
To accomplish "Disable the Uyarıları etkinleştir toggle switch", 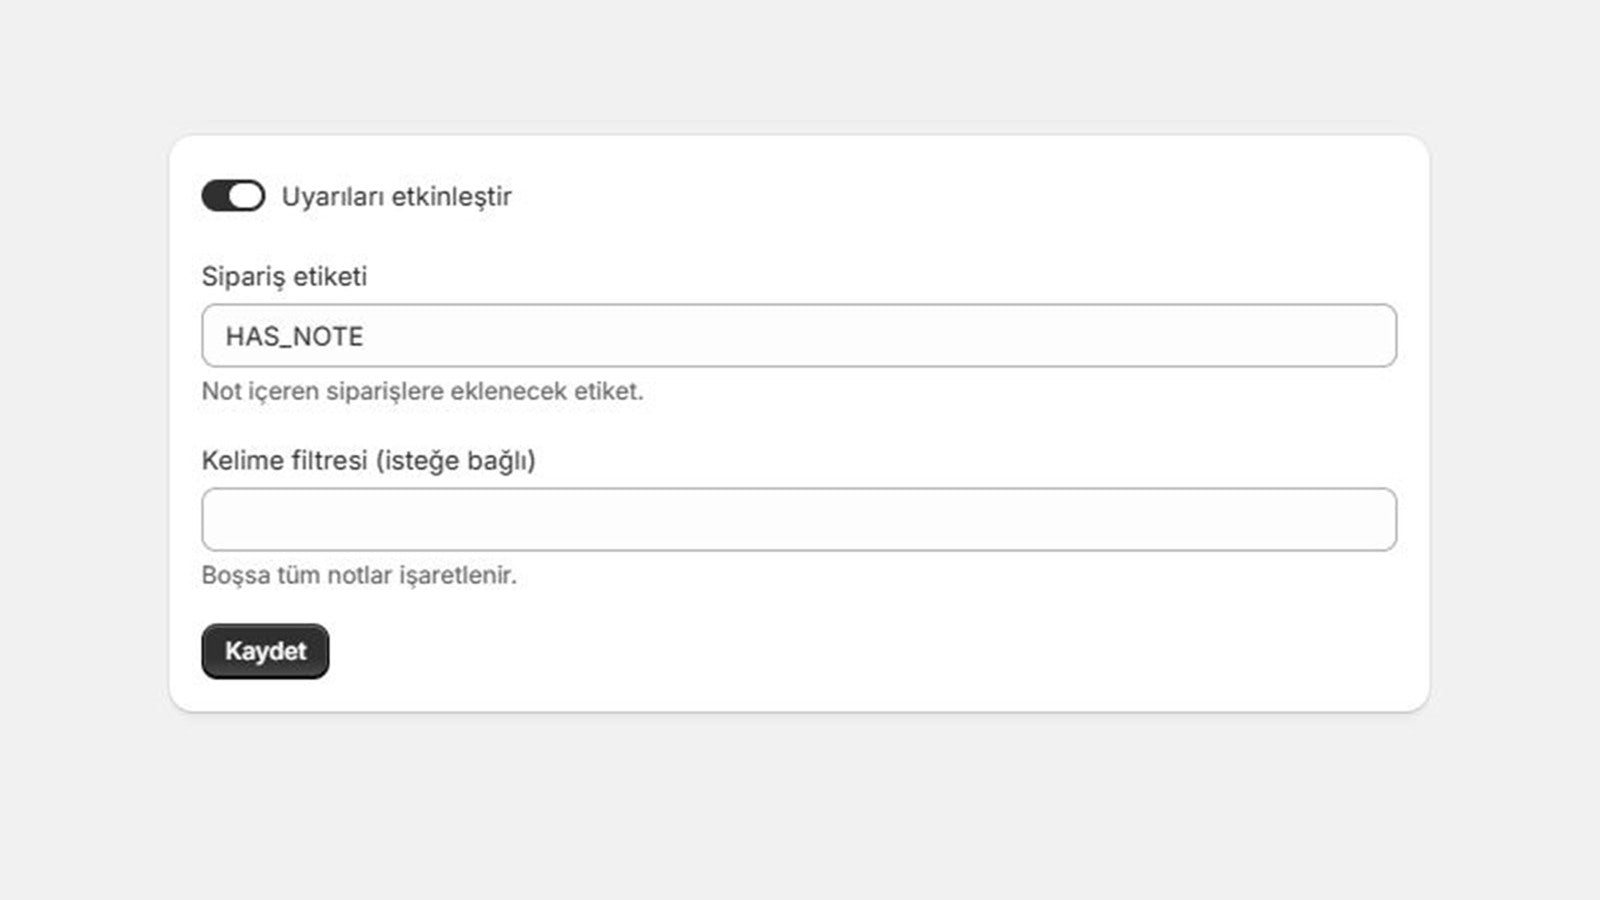I will 233,196.
